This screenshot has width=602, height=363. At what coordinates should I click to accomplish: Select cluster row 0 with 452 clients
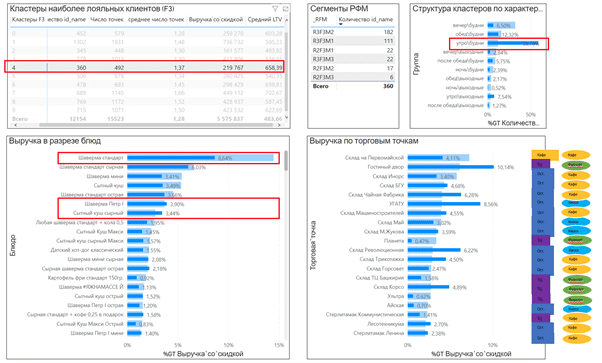coord(147,33)
